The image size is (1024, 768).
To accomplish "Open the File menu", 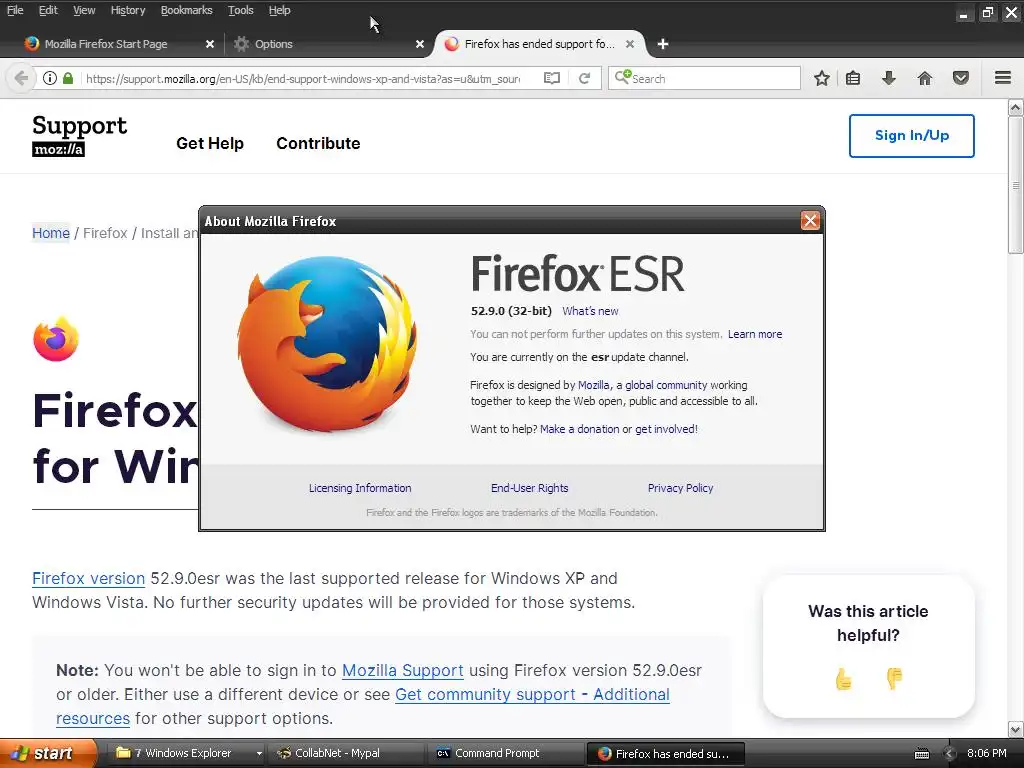I will [15, 10].
